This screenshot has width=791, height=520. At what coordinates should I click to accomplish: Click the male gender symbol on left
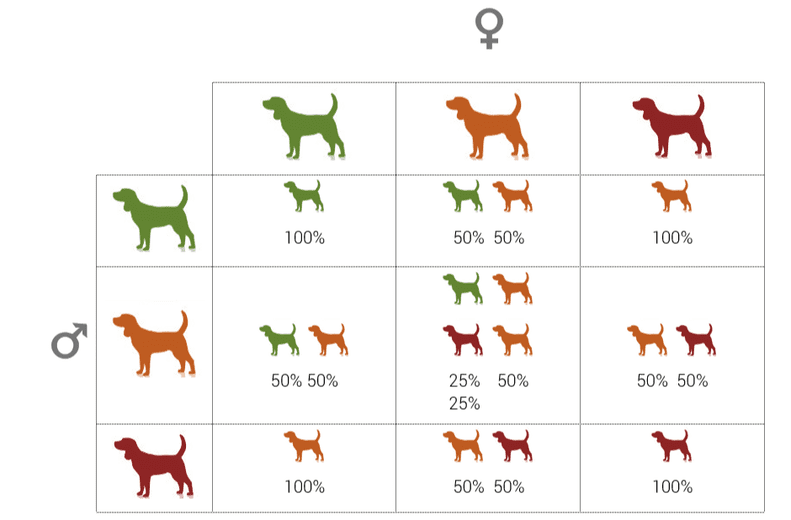[69, 340]
